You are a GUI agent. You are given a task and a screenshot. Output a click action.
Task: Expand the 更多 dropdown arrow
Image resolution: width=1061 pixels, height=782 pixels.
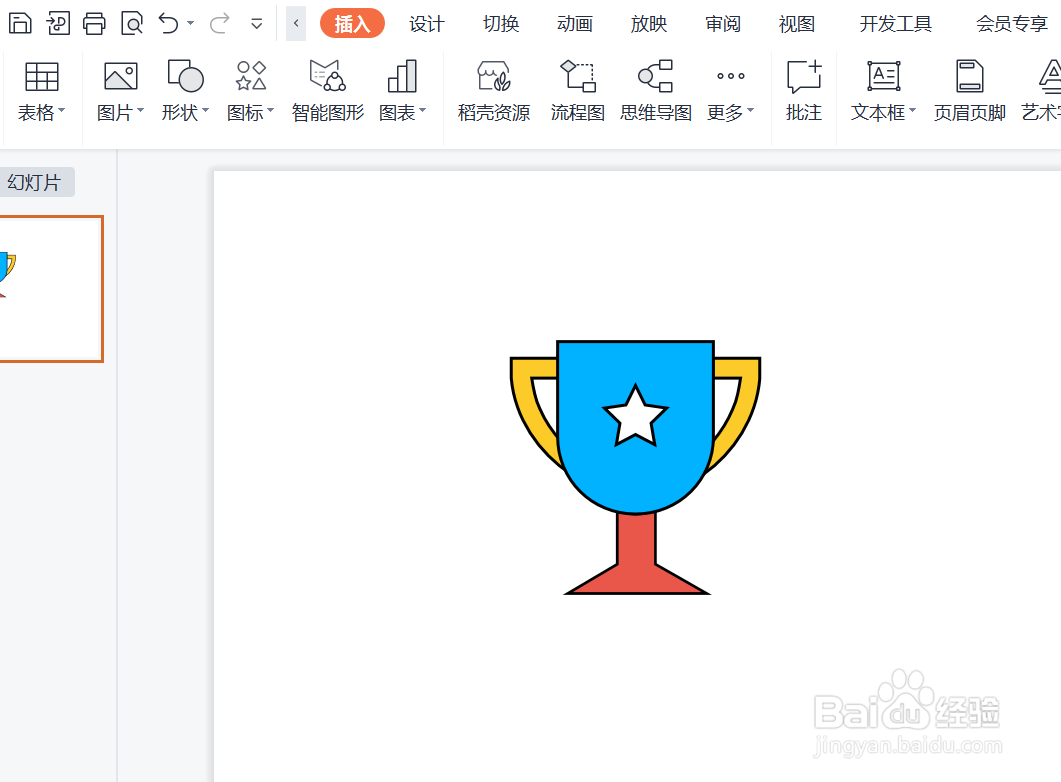tap(750, 110)
